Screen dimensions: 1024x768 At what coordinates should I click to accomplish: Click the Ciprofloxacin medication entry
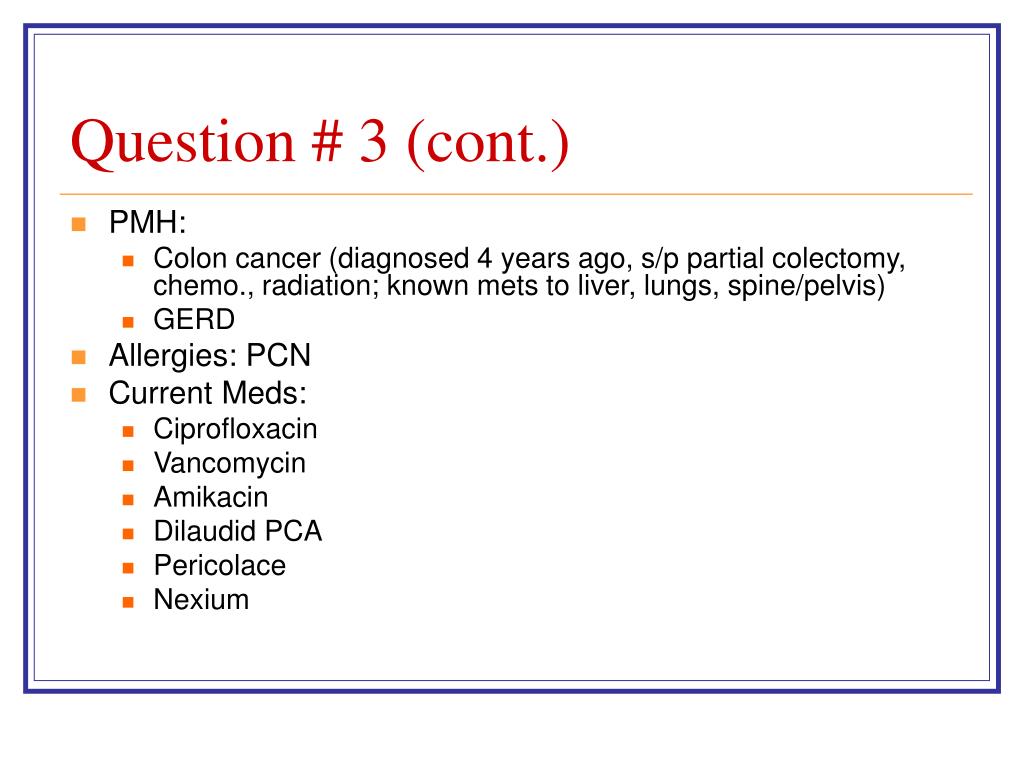click(x=235, y=430)
